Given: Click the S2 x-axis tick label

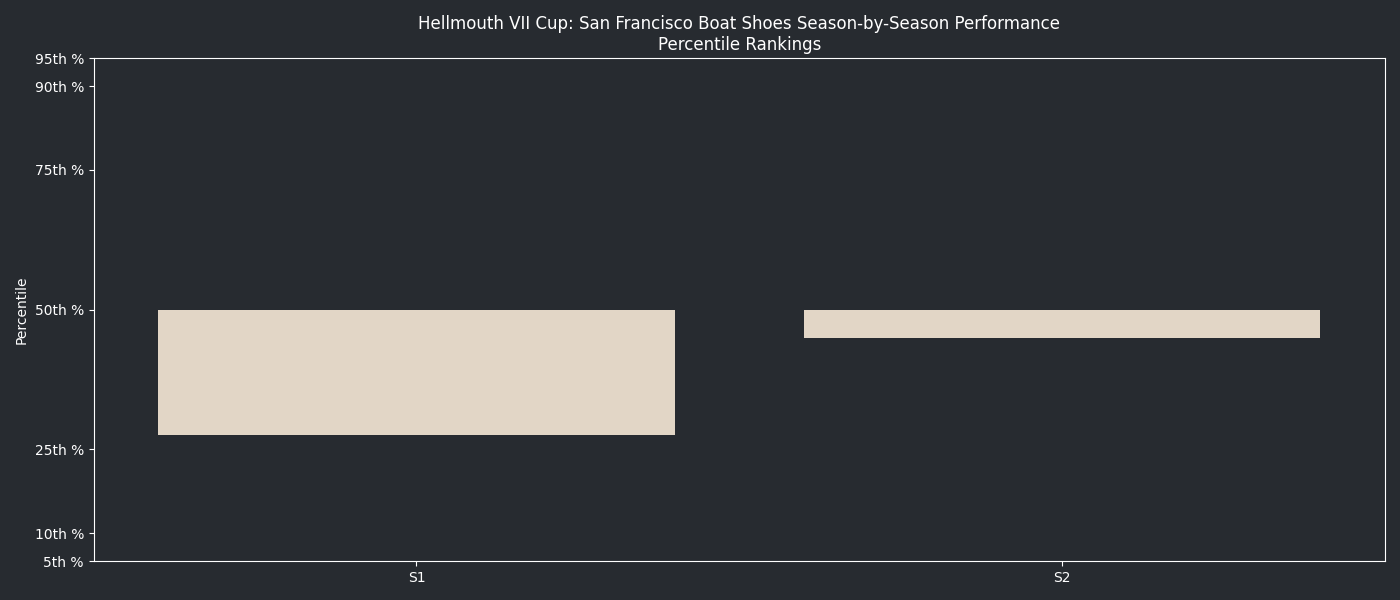Looking at the screenshot, I should coord(1062,578).
